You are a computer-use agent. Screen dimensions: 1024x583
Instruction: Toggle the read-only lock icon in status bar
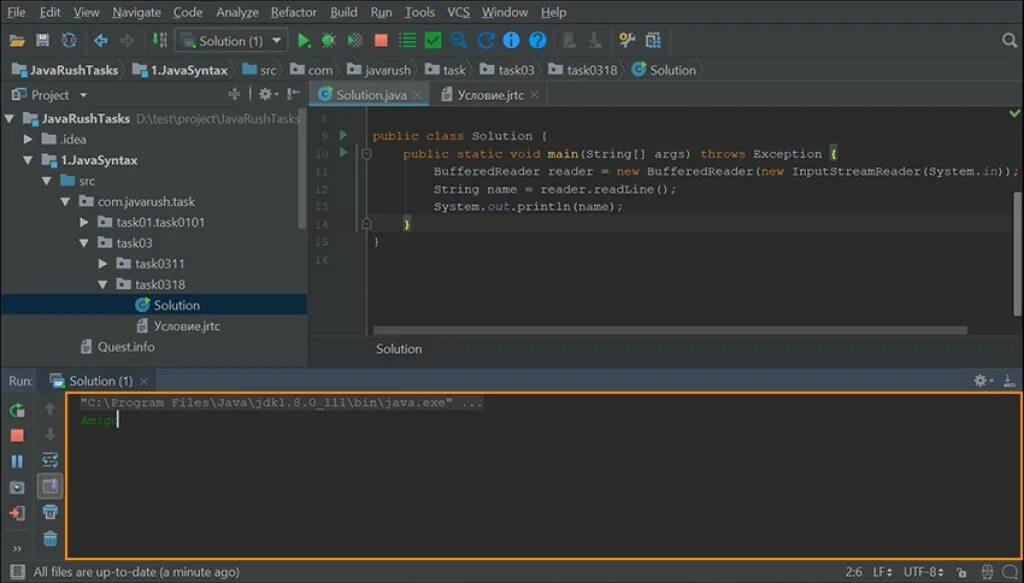(961, 572)
